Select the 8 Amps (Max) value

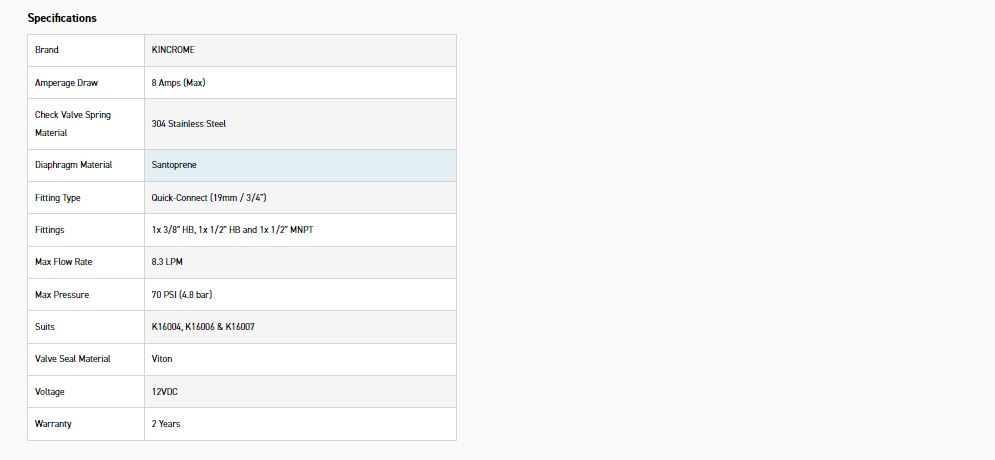tap(179, 83)
